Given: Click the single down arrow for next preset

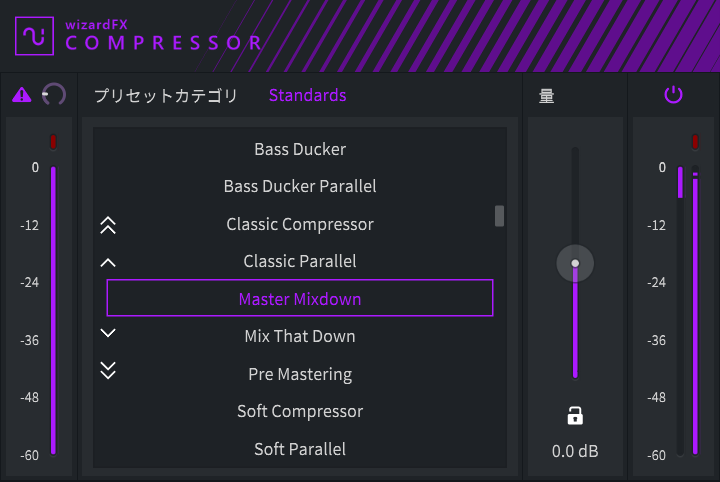Looking at the screenshot, I should 108,333.
